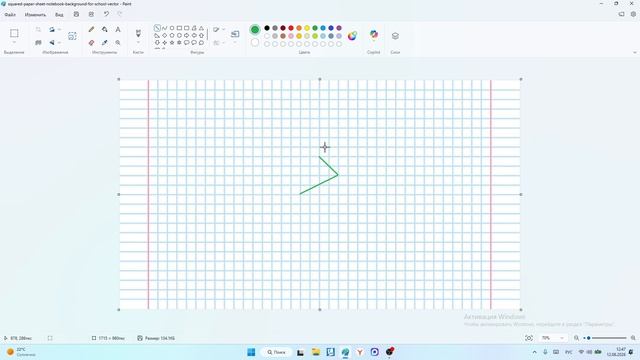The width and height of the screenshot is (640, 360).
Task: Open Yandex browser from the taskbar
Action: point(360,352)
